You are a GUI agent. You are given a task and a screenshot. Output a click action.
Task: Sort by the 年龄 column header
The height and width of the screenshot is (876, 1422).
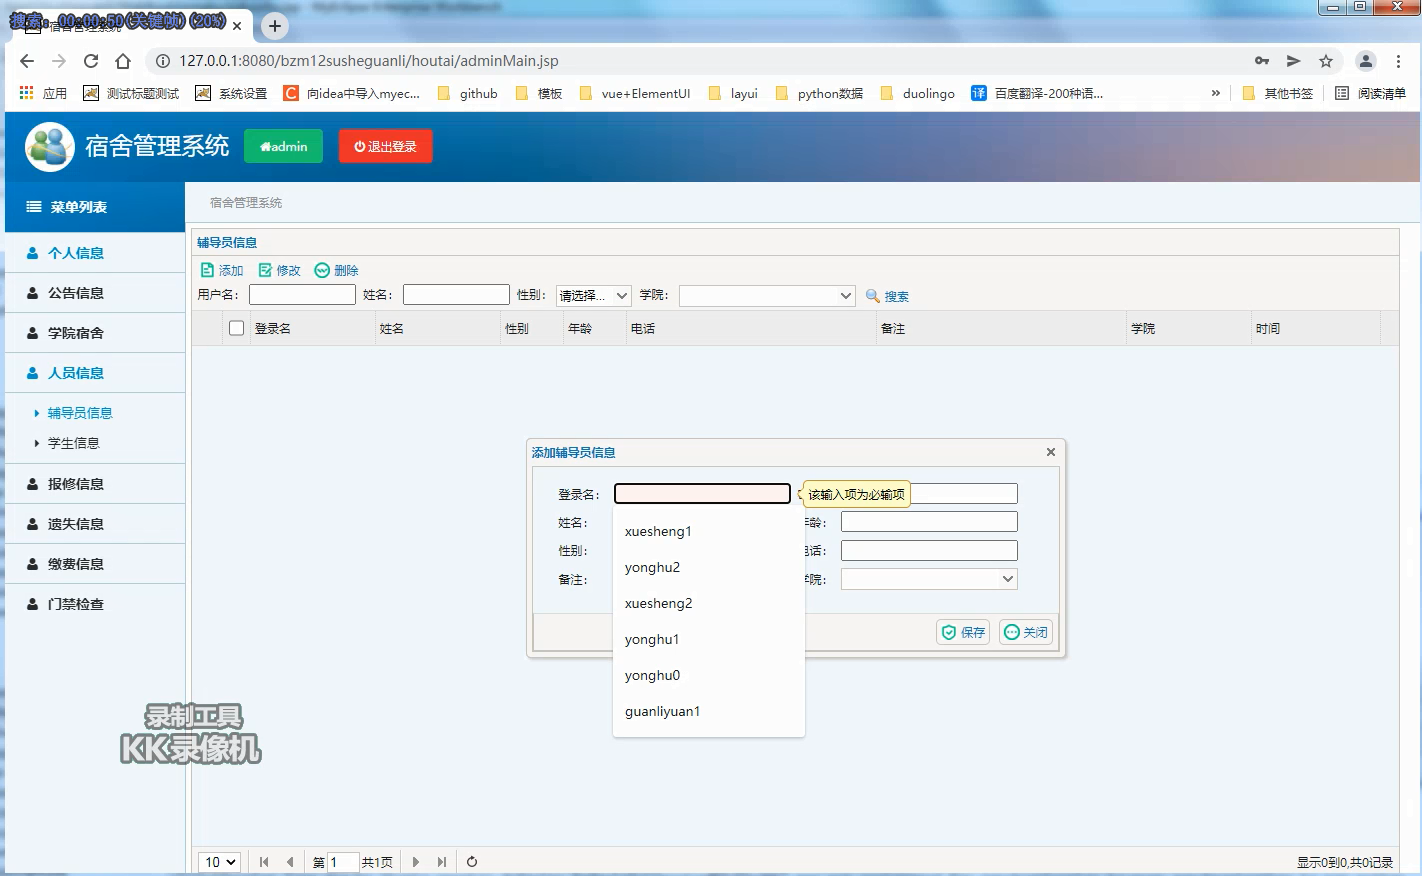click(x=594, y=328)
